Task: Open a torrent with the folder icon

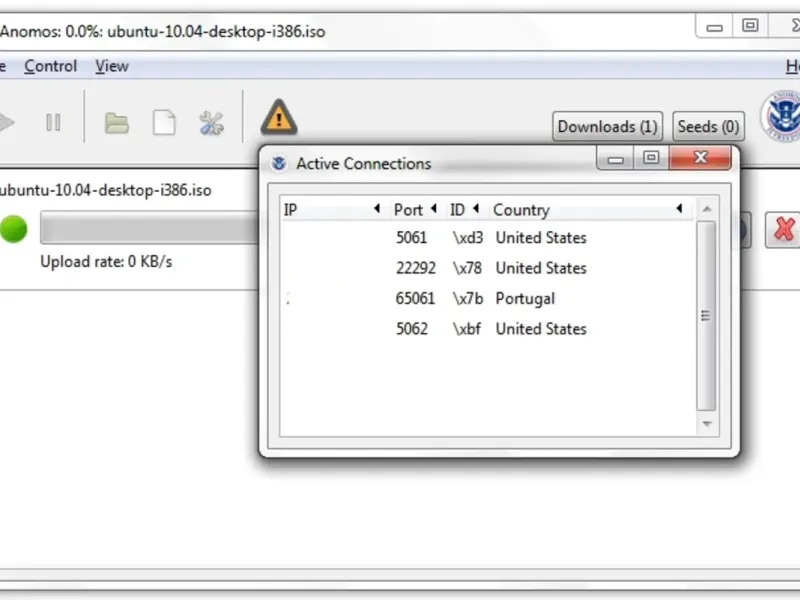Action: point(116,123)
